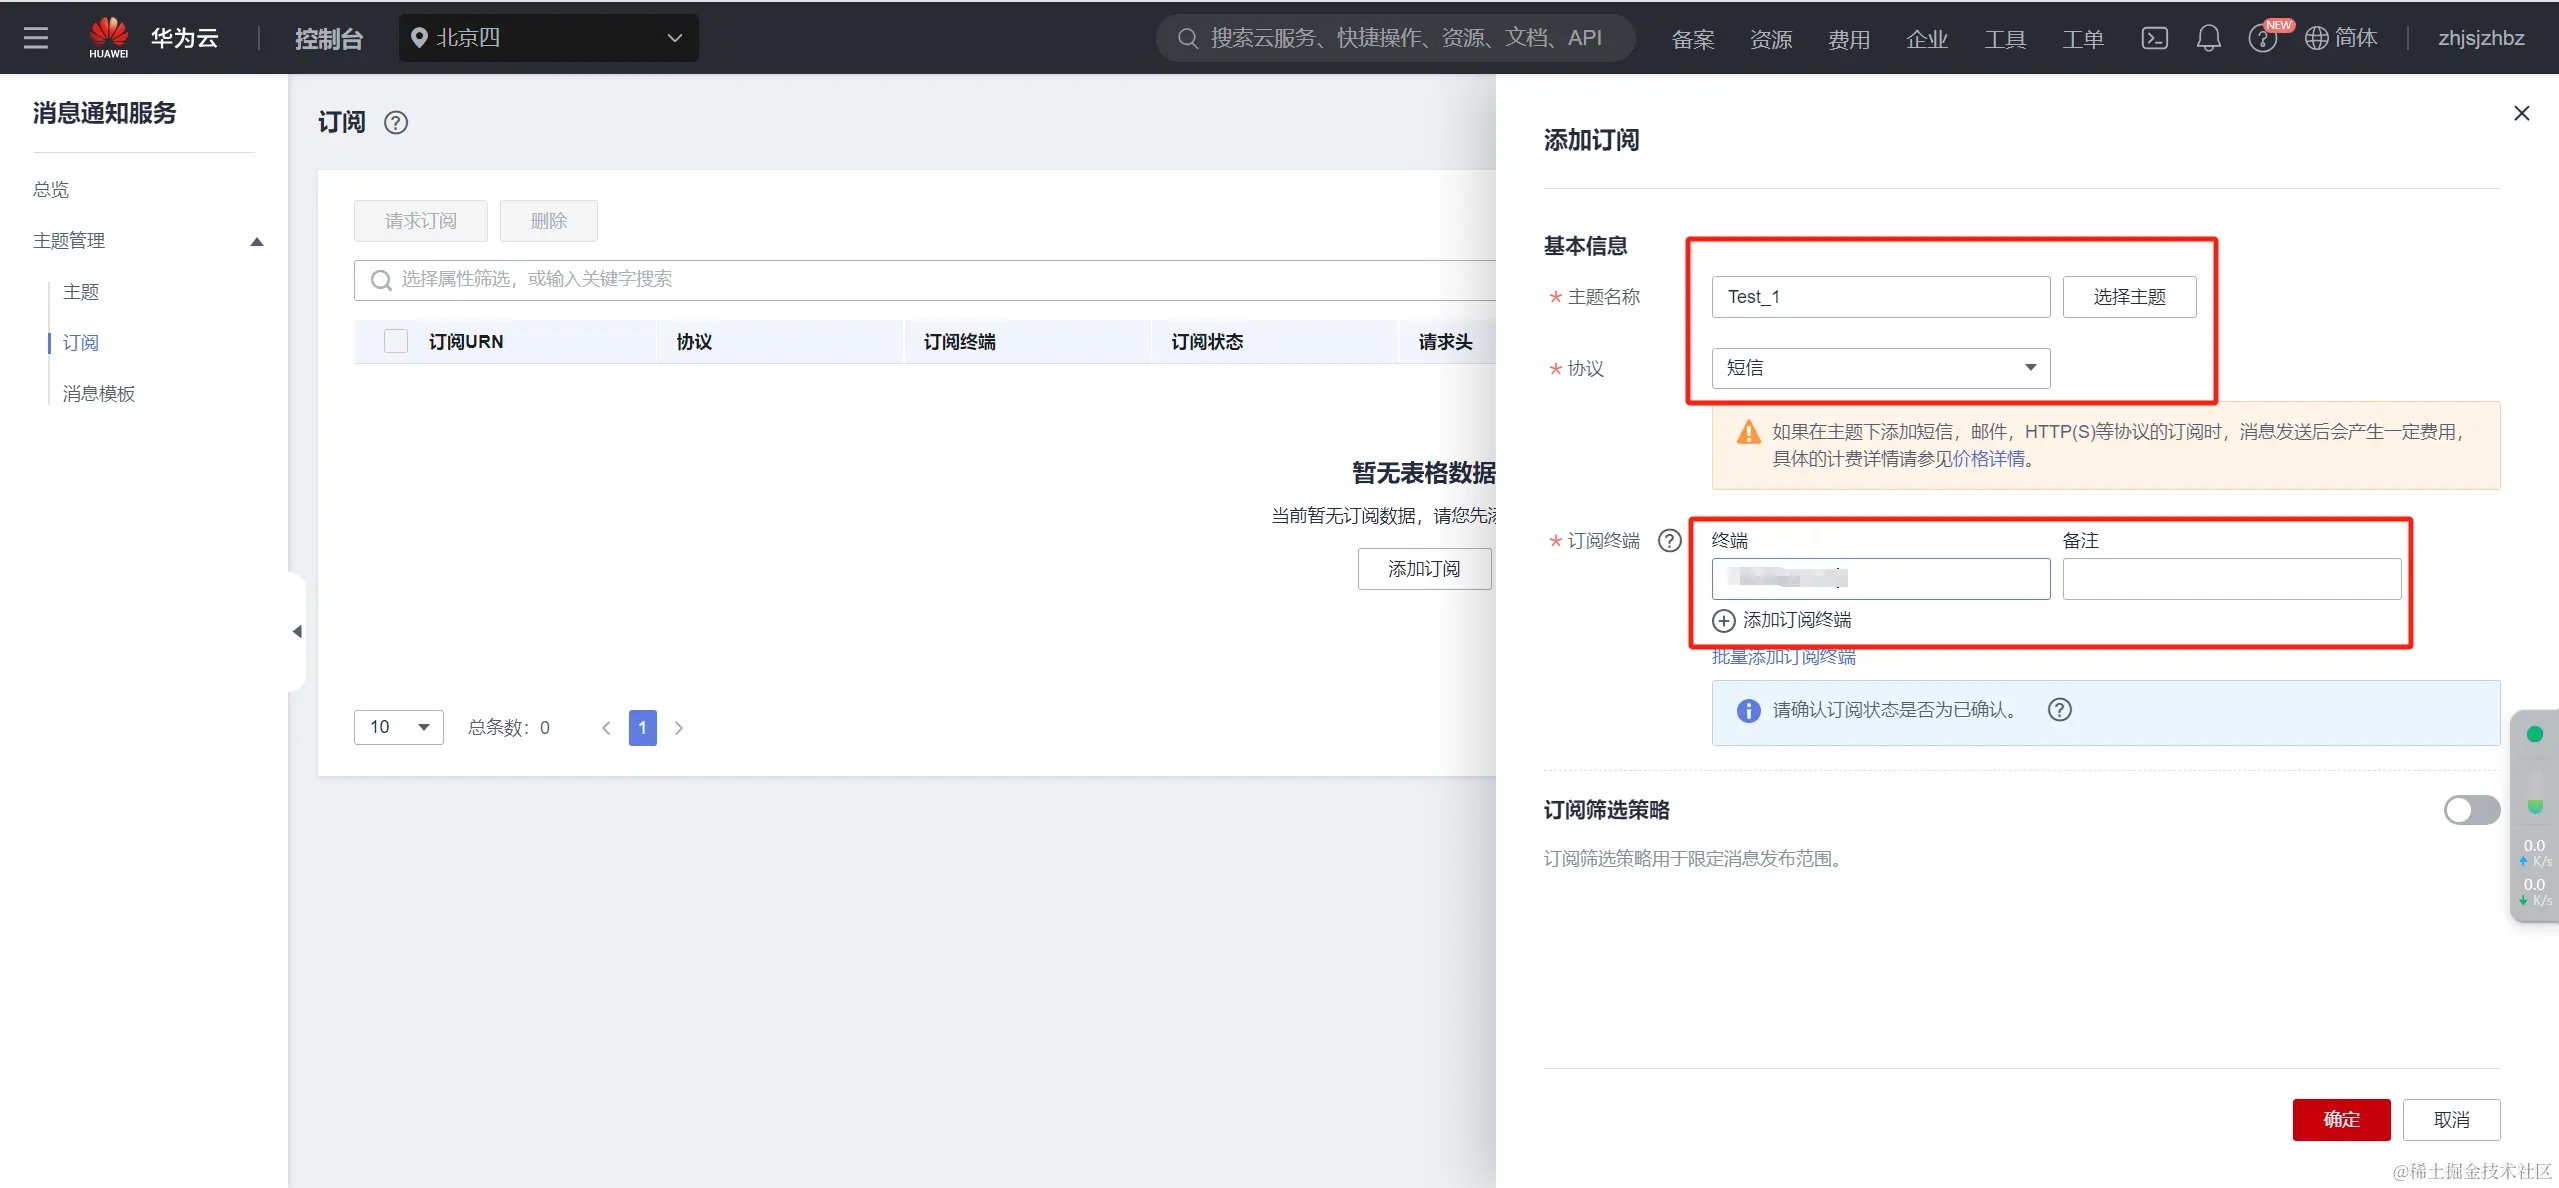Open the 费用 top menu
The height and width of the screenshot is (1188, 2559).
pos(1848,39)
